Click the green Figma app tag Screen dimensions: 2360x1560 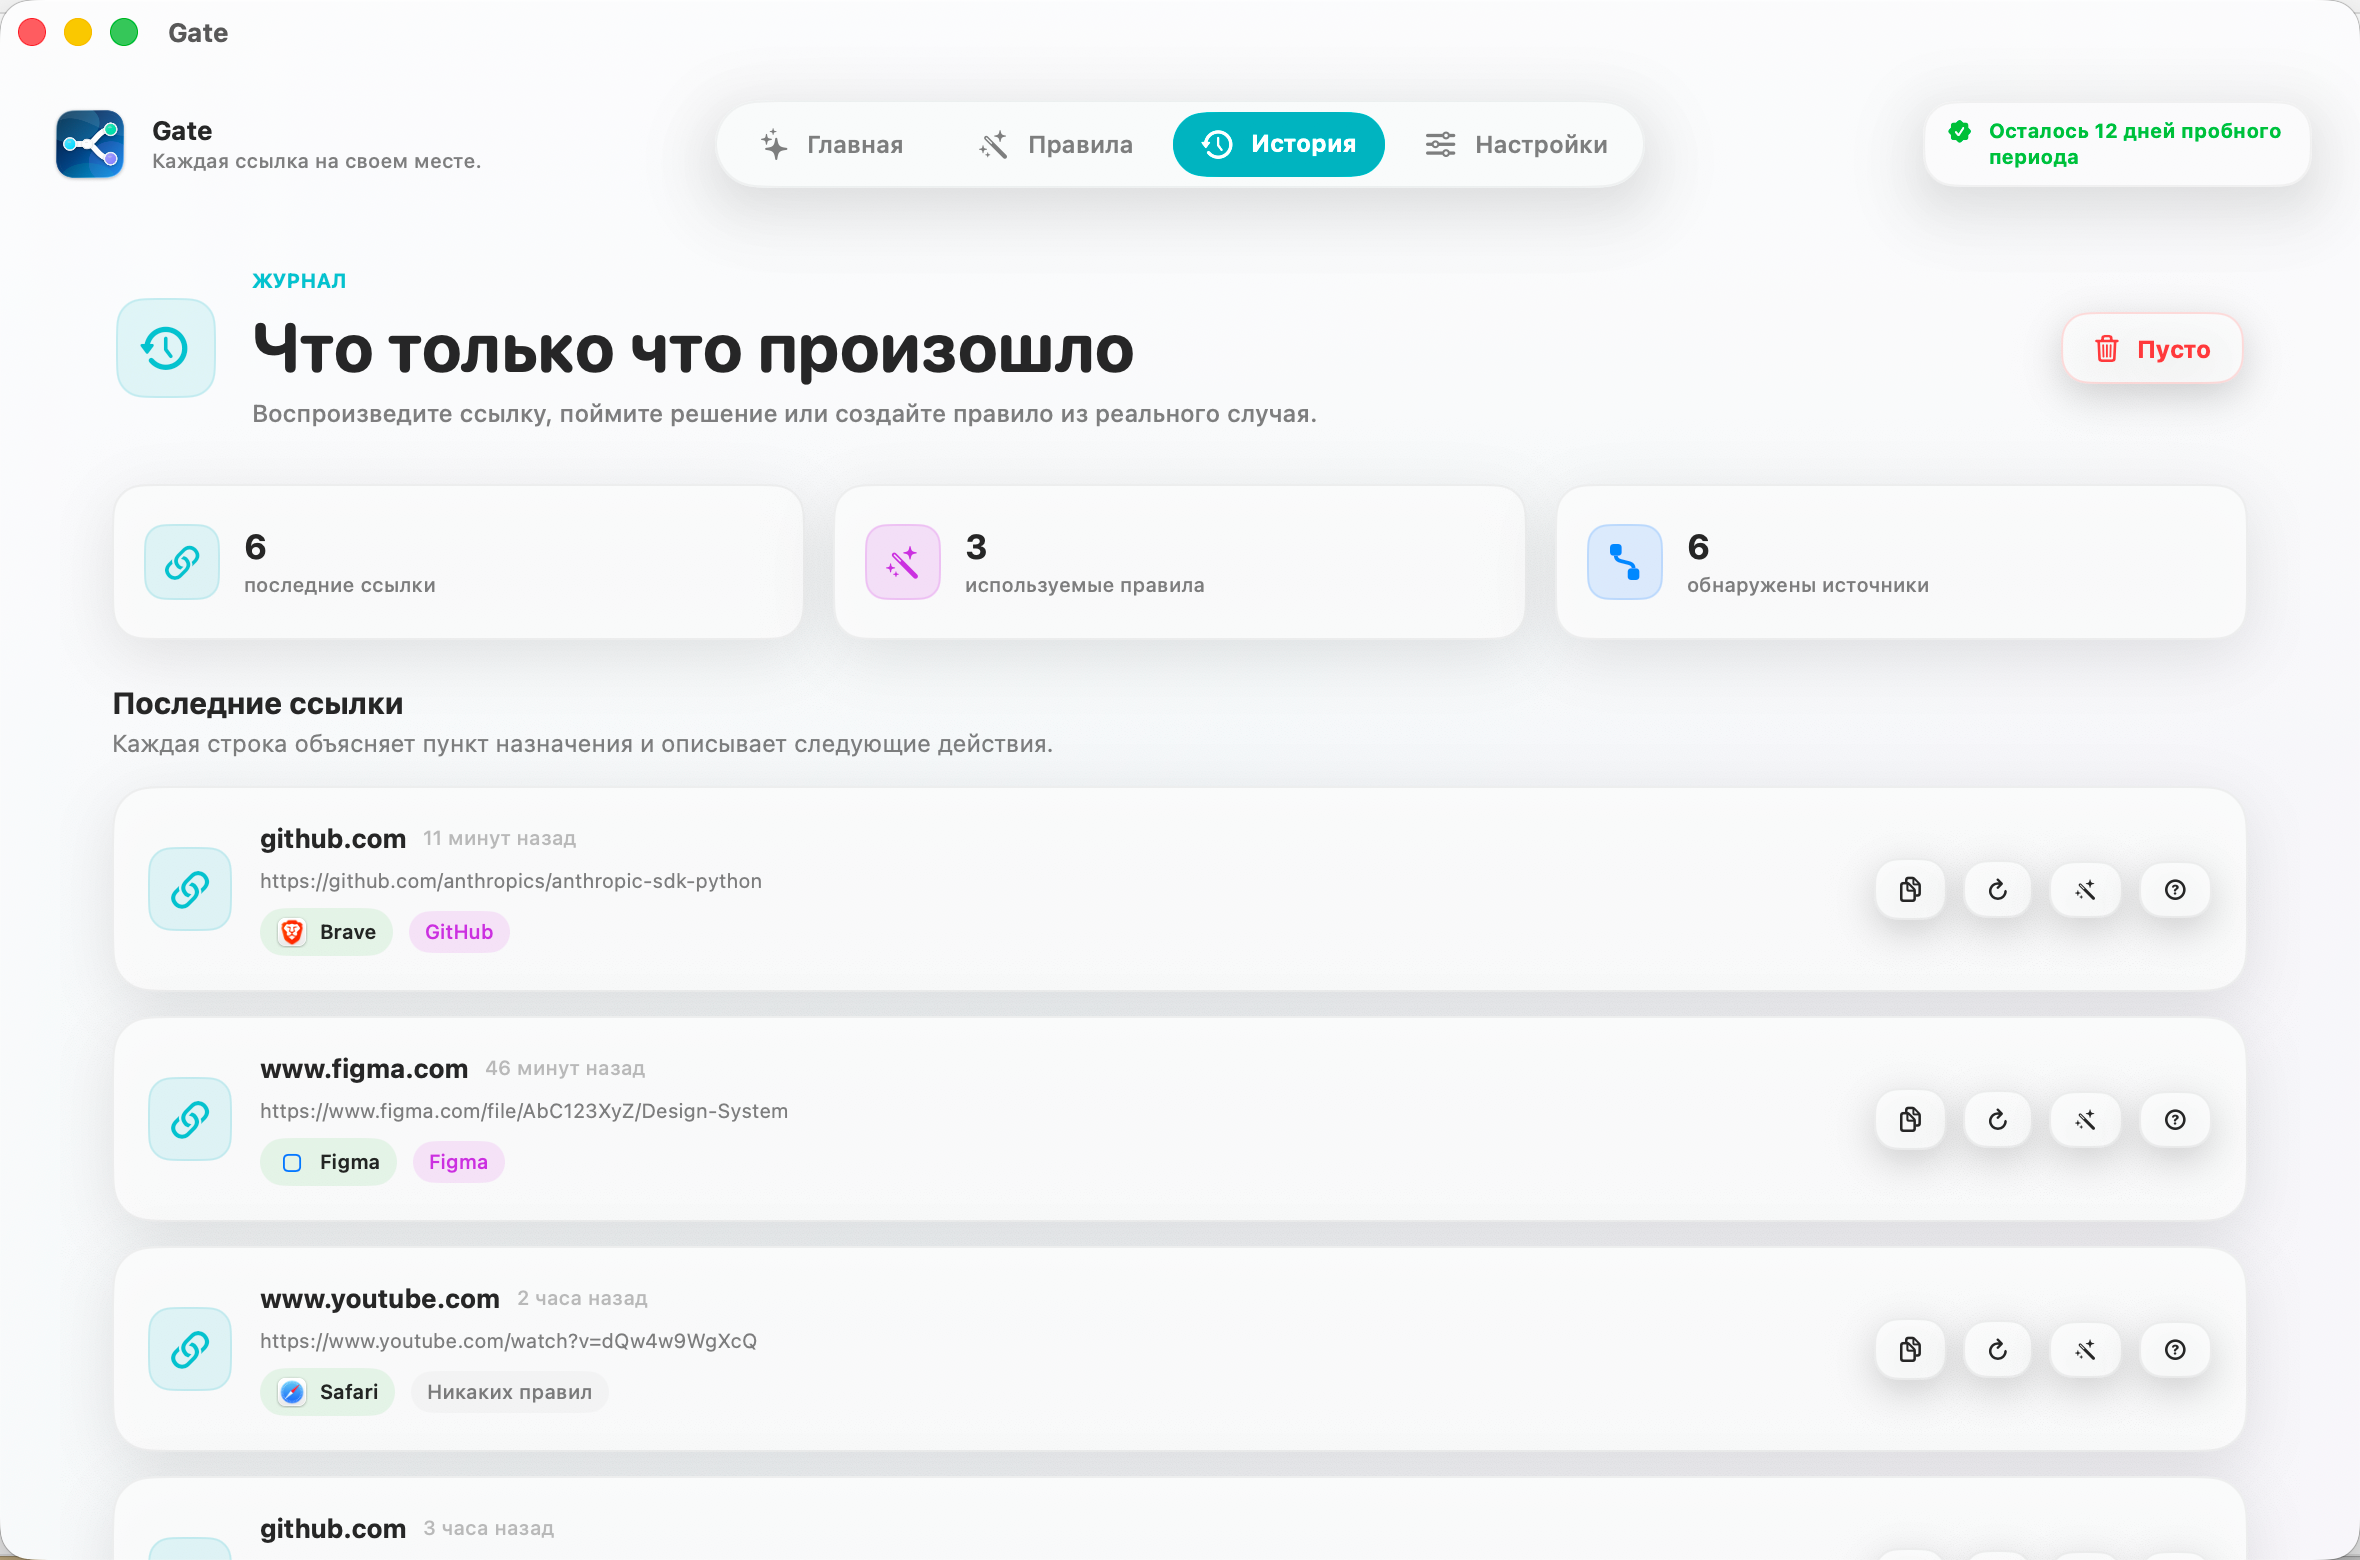click(329, 1162)
